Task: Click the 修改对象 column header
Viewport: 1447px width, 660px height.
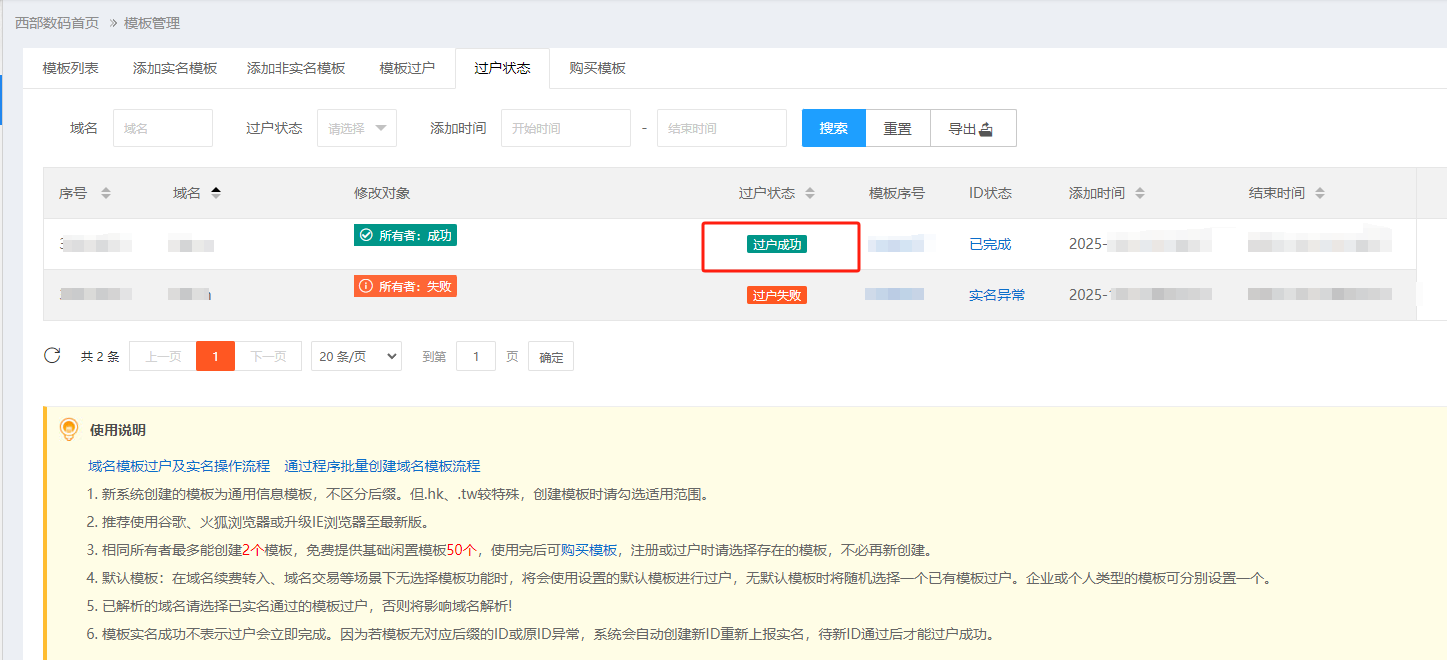Action: [x=382, y=193]
